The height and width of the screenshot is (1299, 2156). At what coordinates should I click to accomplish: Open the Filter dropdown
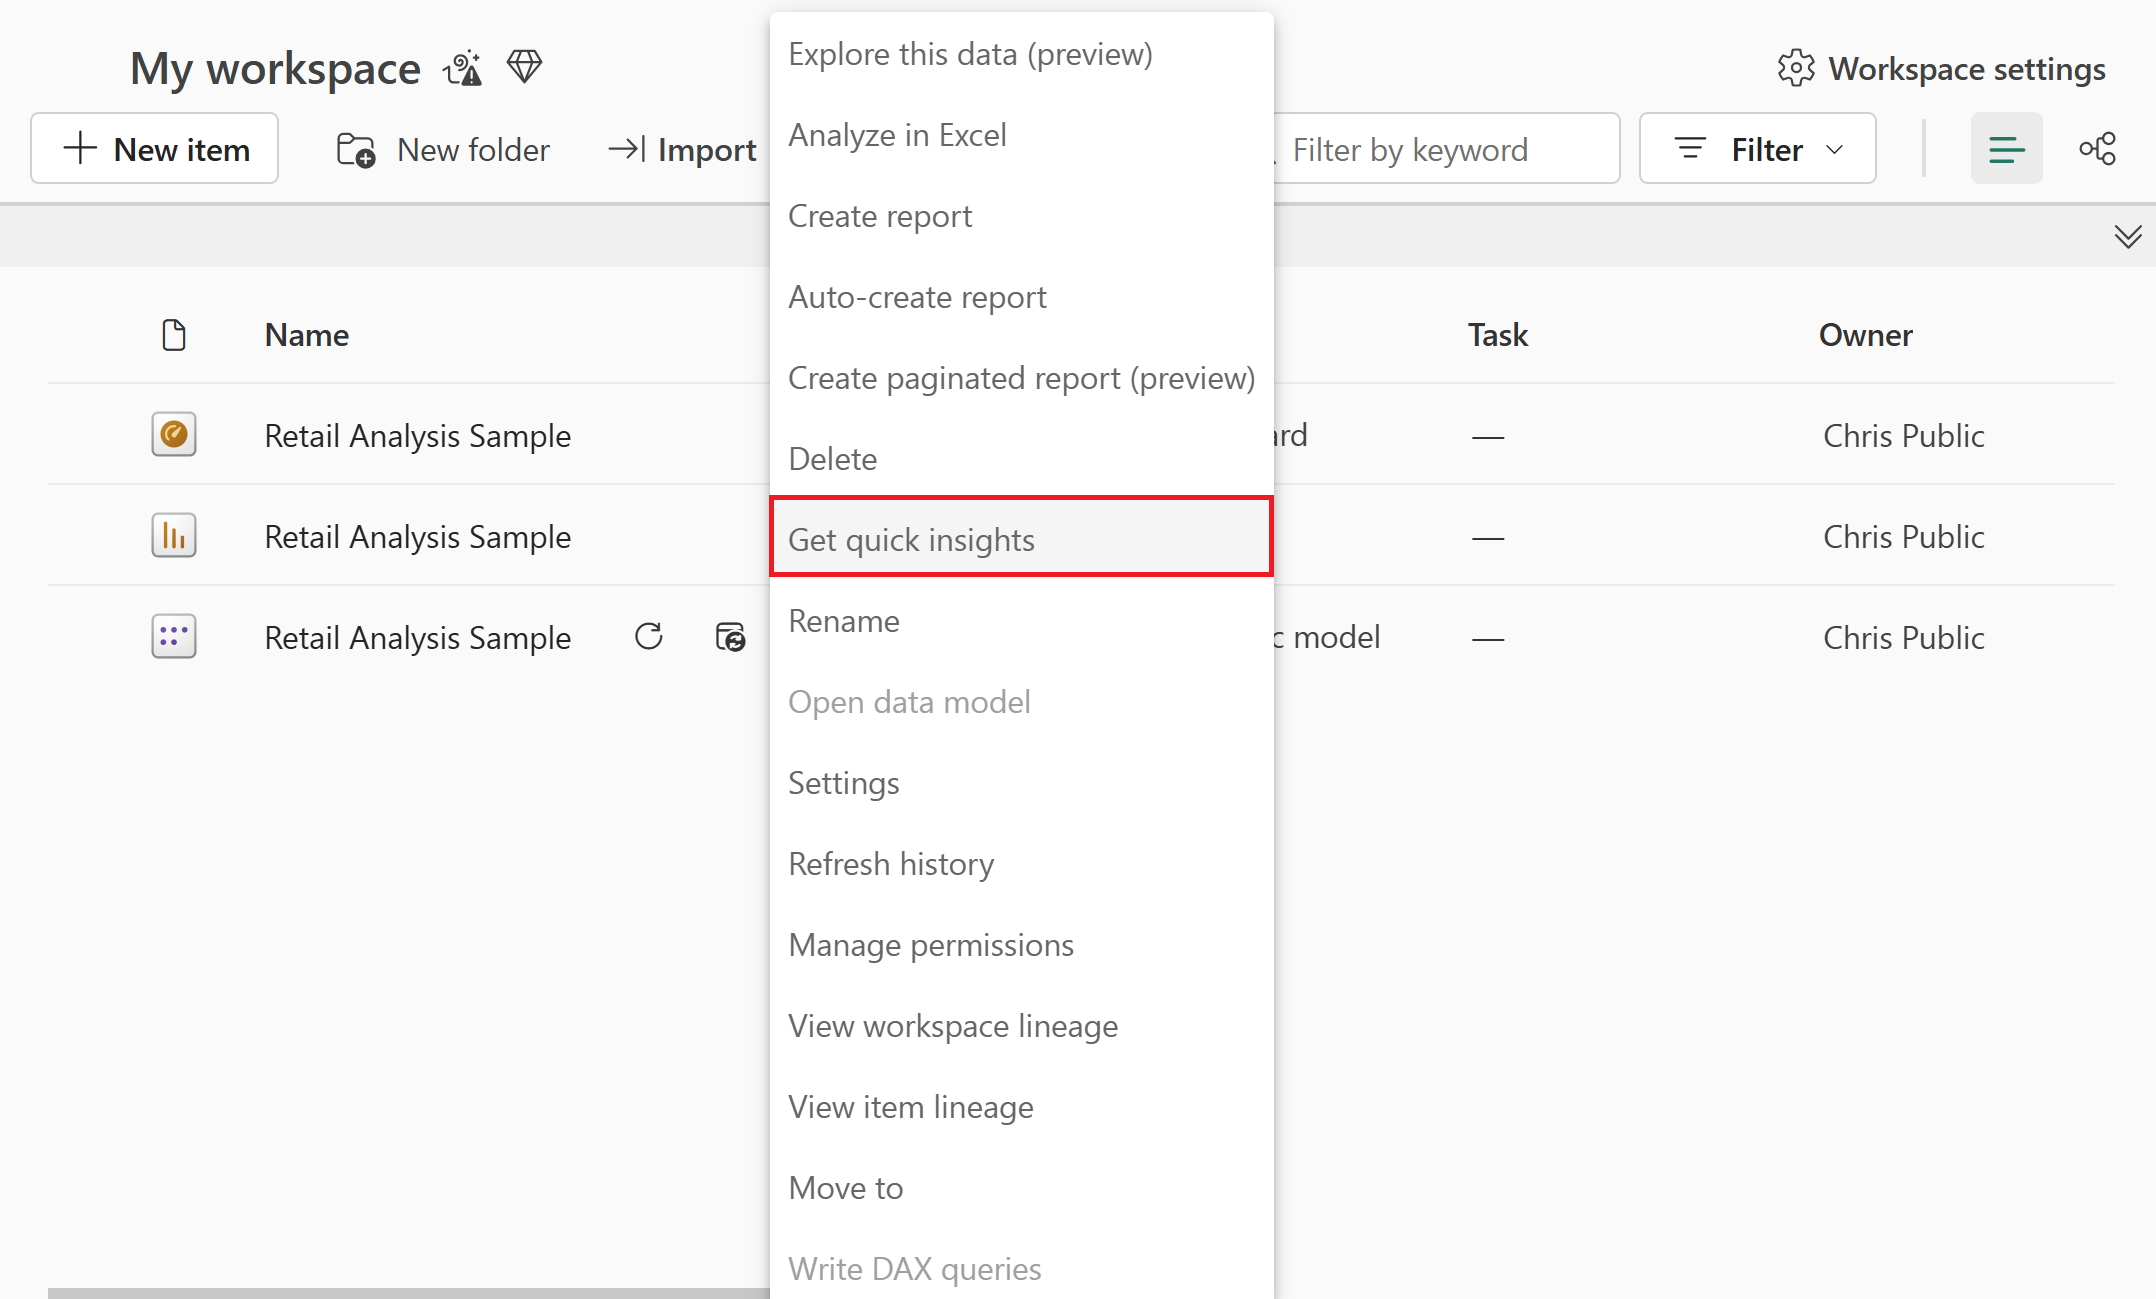1757,149
